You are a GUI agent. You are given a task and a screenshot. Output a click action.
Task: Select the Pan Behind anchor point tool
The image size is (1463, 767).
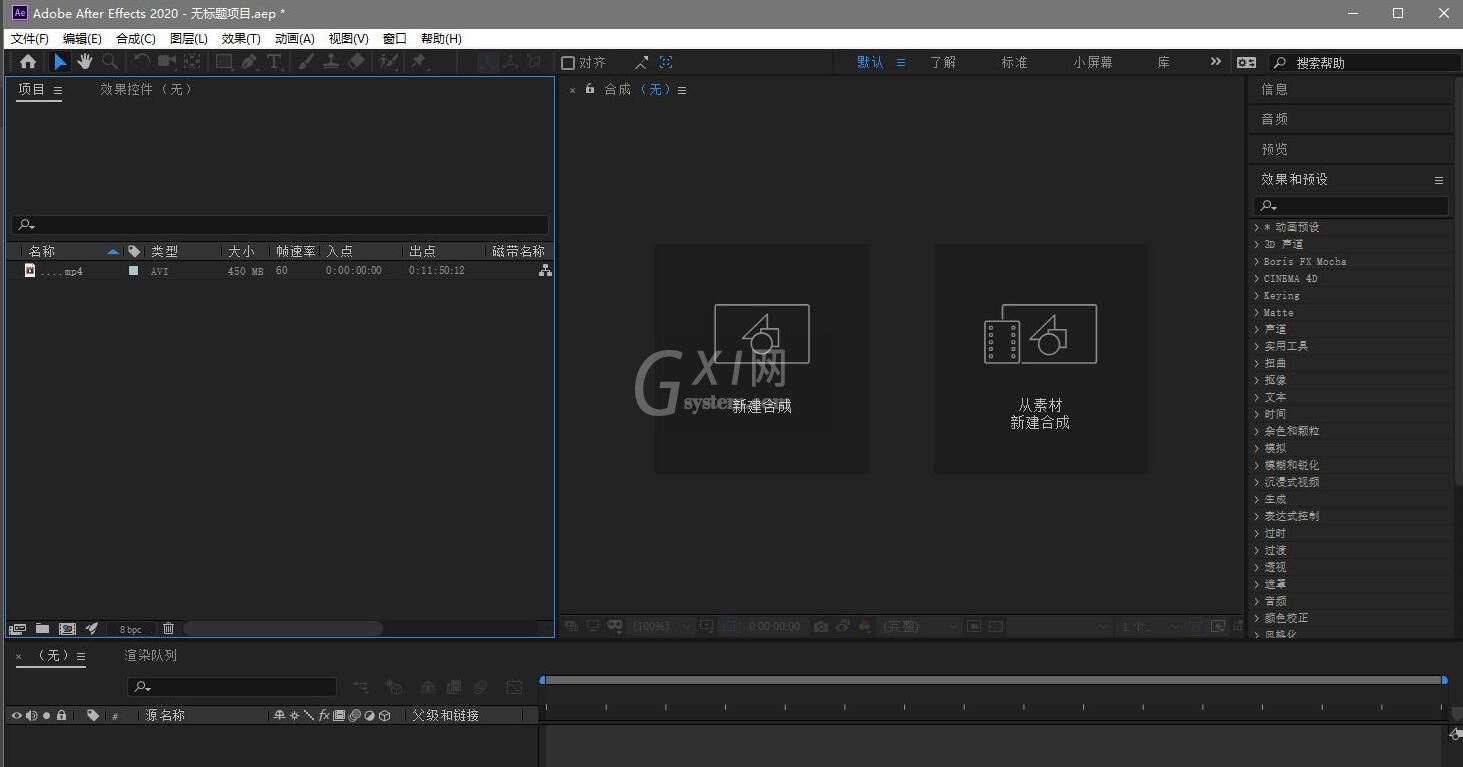click(192, 62)
